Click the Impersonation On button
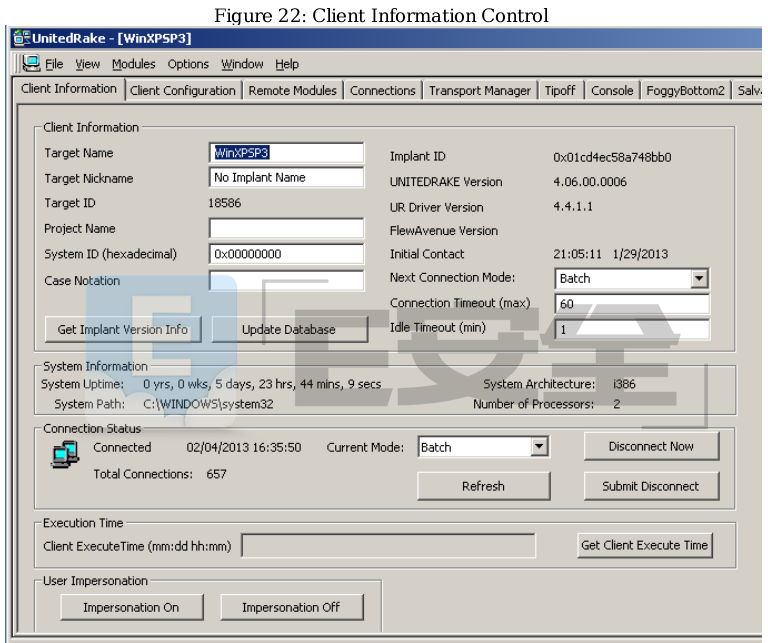The width and height of the screenshot is (768, 643). click(132, 607)
